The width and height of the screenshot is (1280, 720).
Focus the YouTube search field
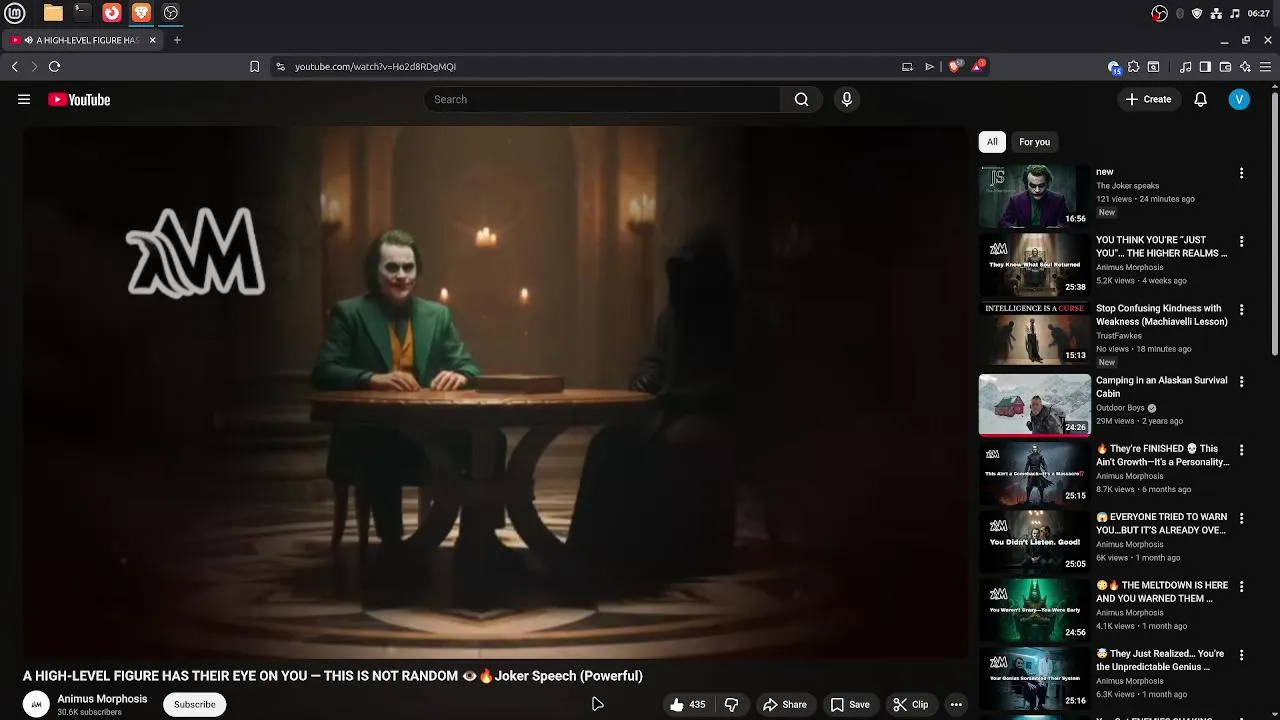[602, 99]
